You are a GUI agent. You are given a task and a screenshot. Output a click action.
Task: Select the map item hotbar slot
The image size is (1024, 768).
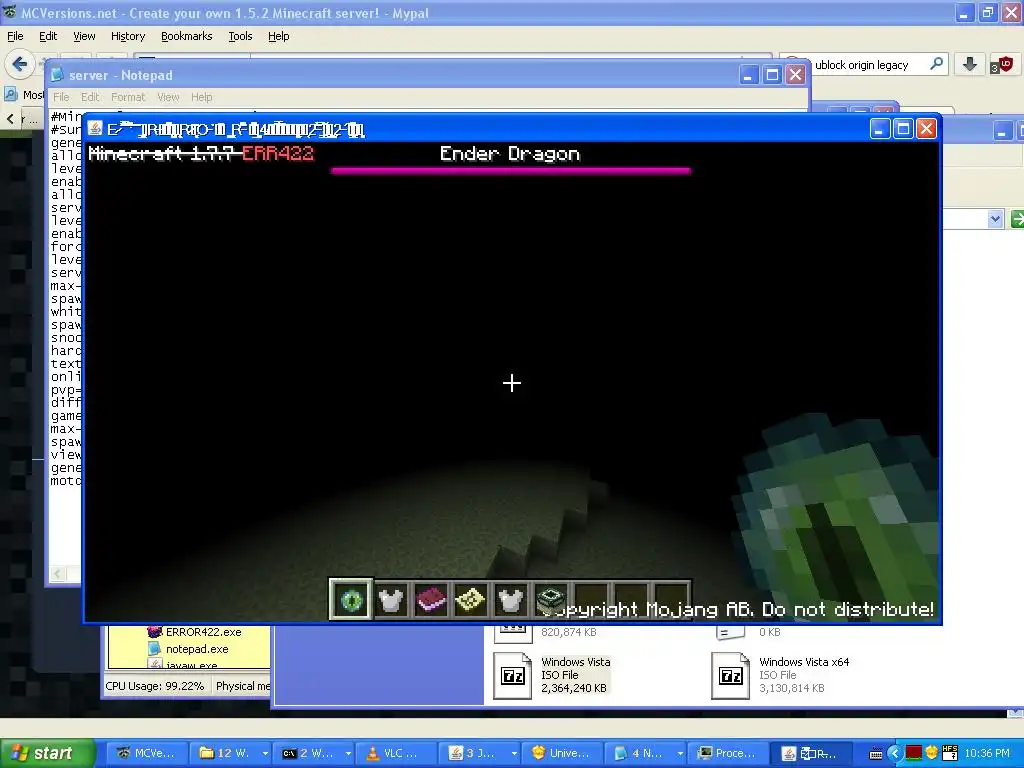(x=470, y=599)
